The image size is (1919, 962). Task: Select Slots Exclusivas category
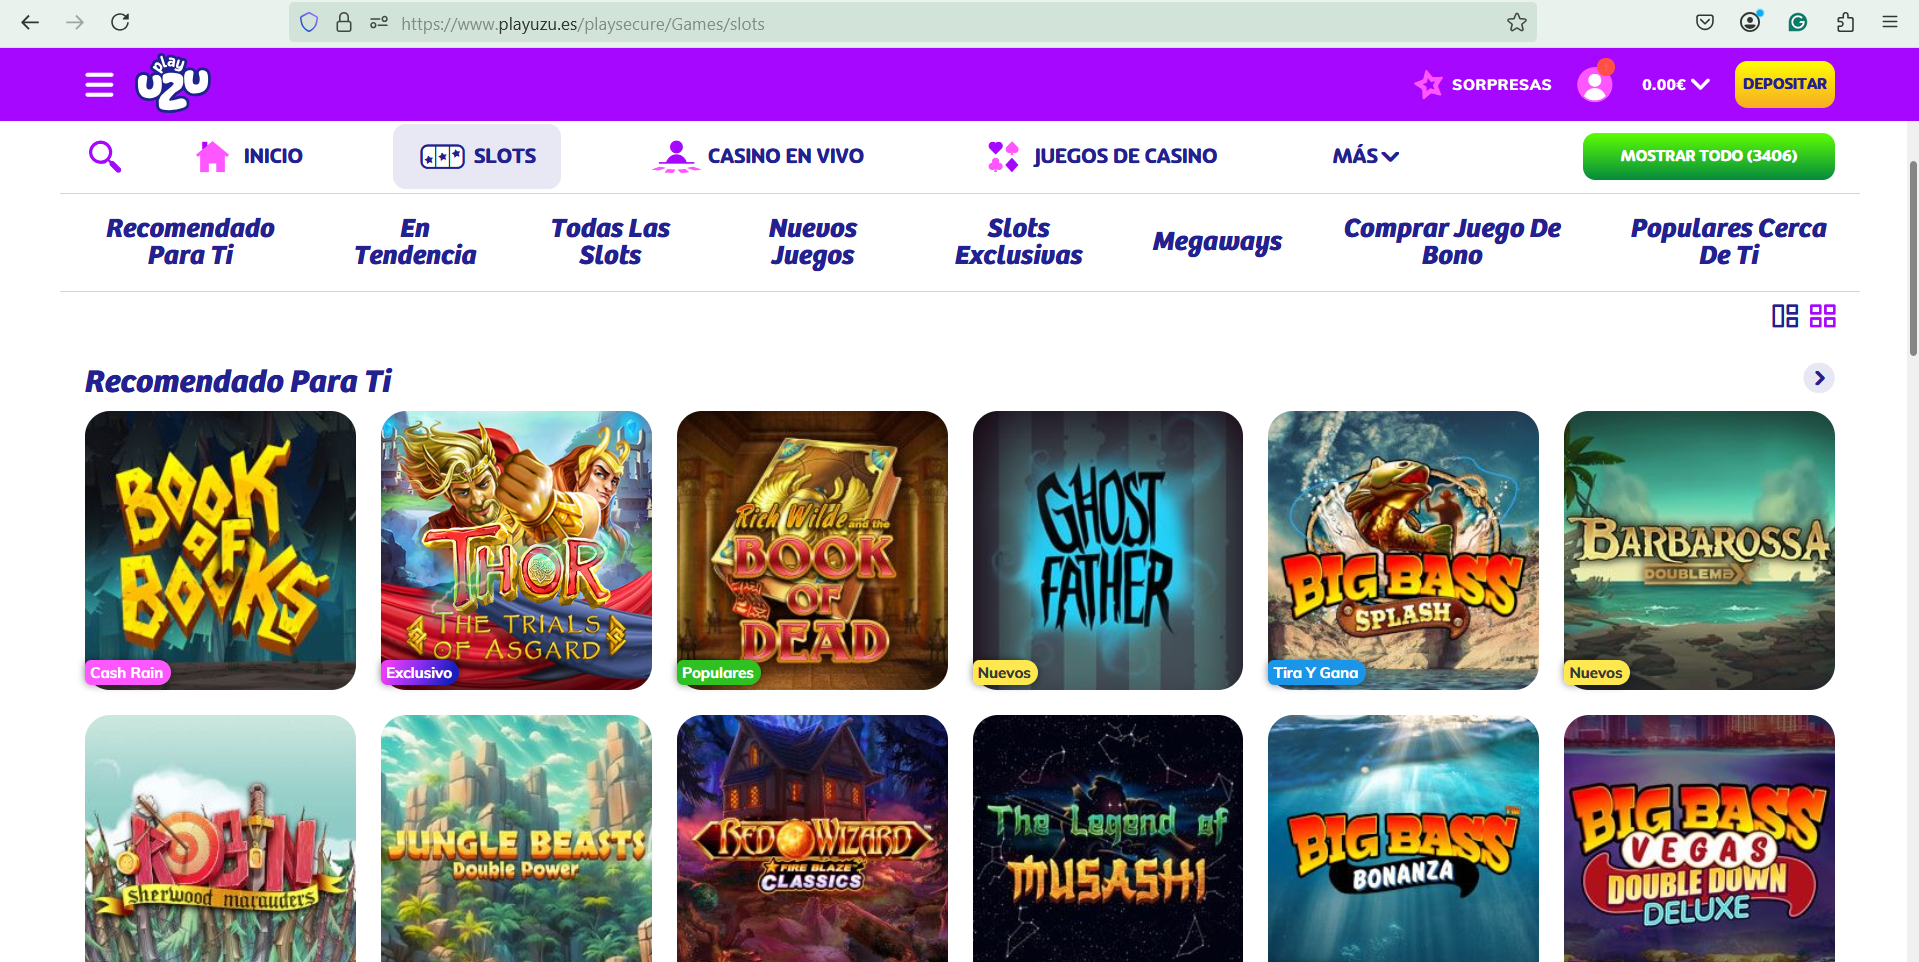[1018, 242]
